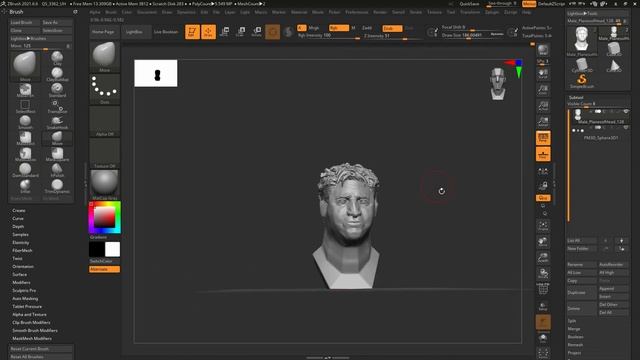This screenshot has height=360, width=640.
Task: Toggle the Floor grid button
Action: point(543,154)
